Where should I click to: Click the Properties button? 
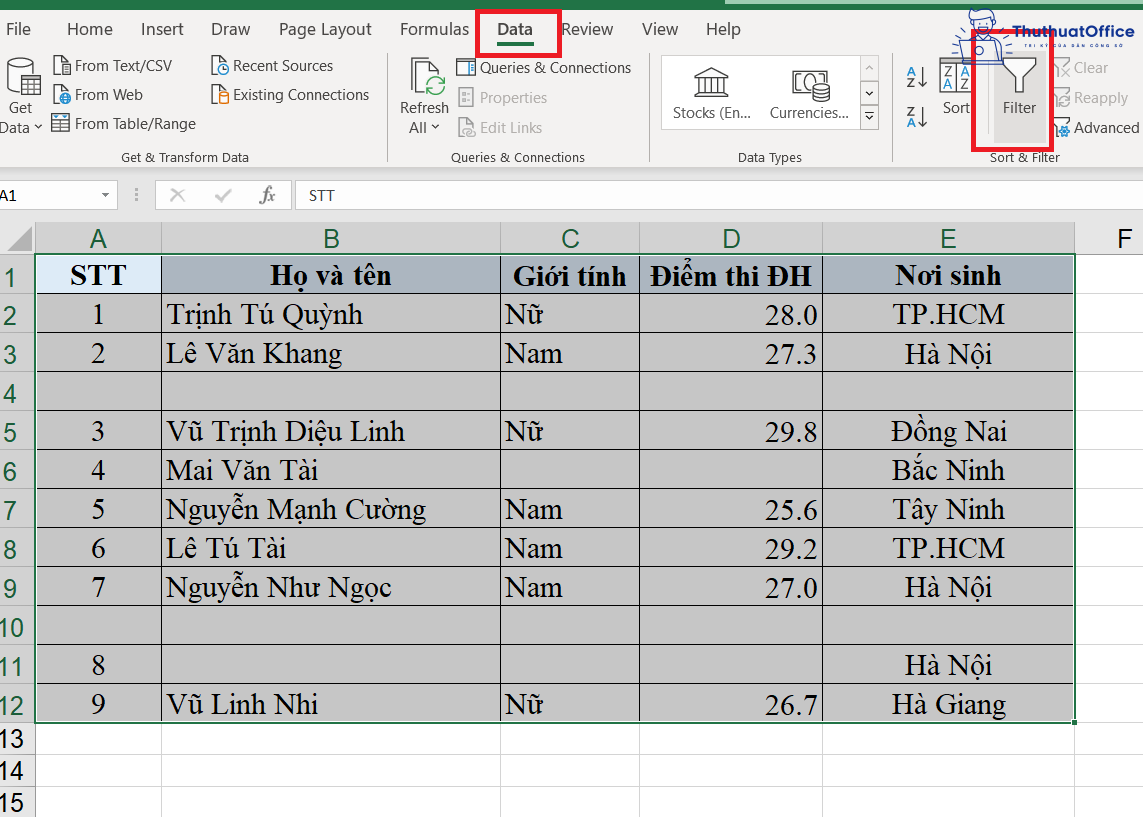pos(503,98)
